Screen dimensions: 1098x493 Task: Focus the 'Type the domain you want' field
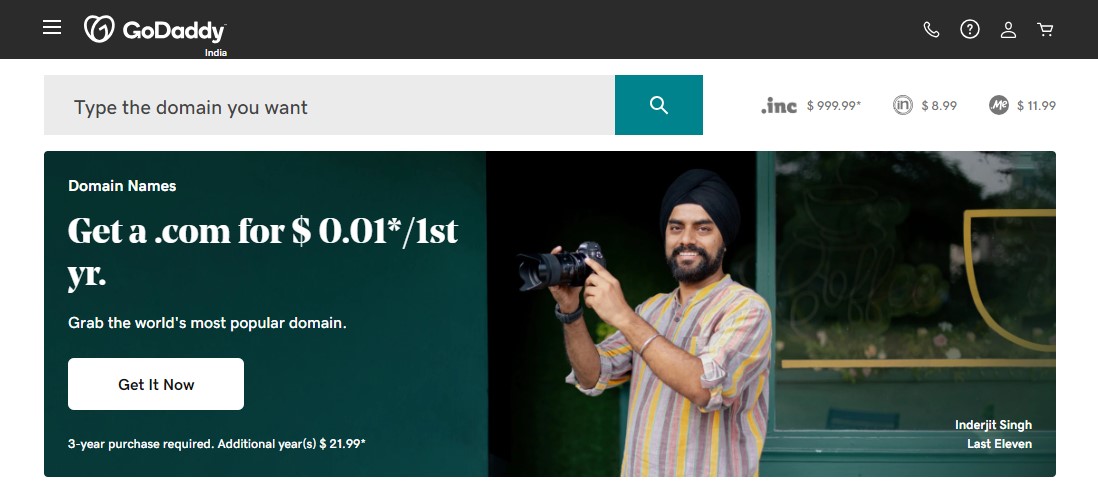[x=329, y=105]
